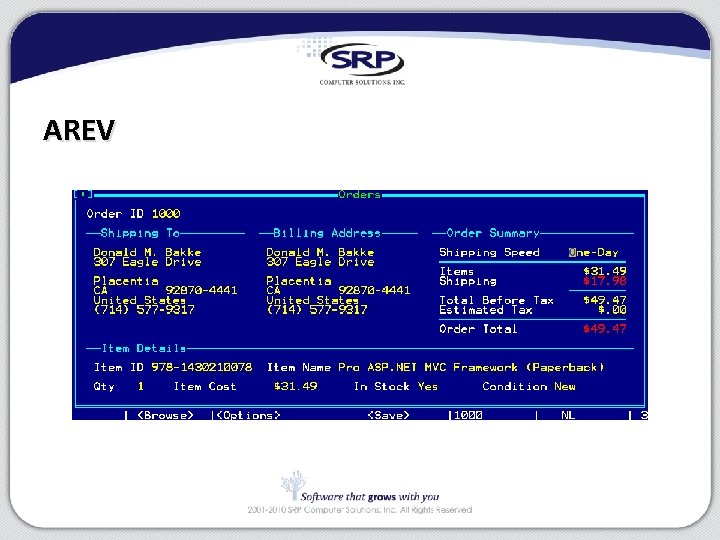This screenshot has width=720, height=540.
Task: Click zip 92870-4441 in Billing Address
Action: click(x=374, y=290)
